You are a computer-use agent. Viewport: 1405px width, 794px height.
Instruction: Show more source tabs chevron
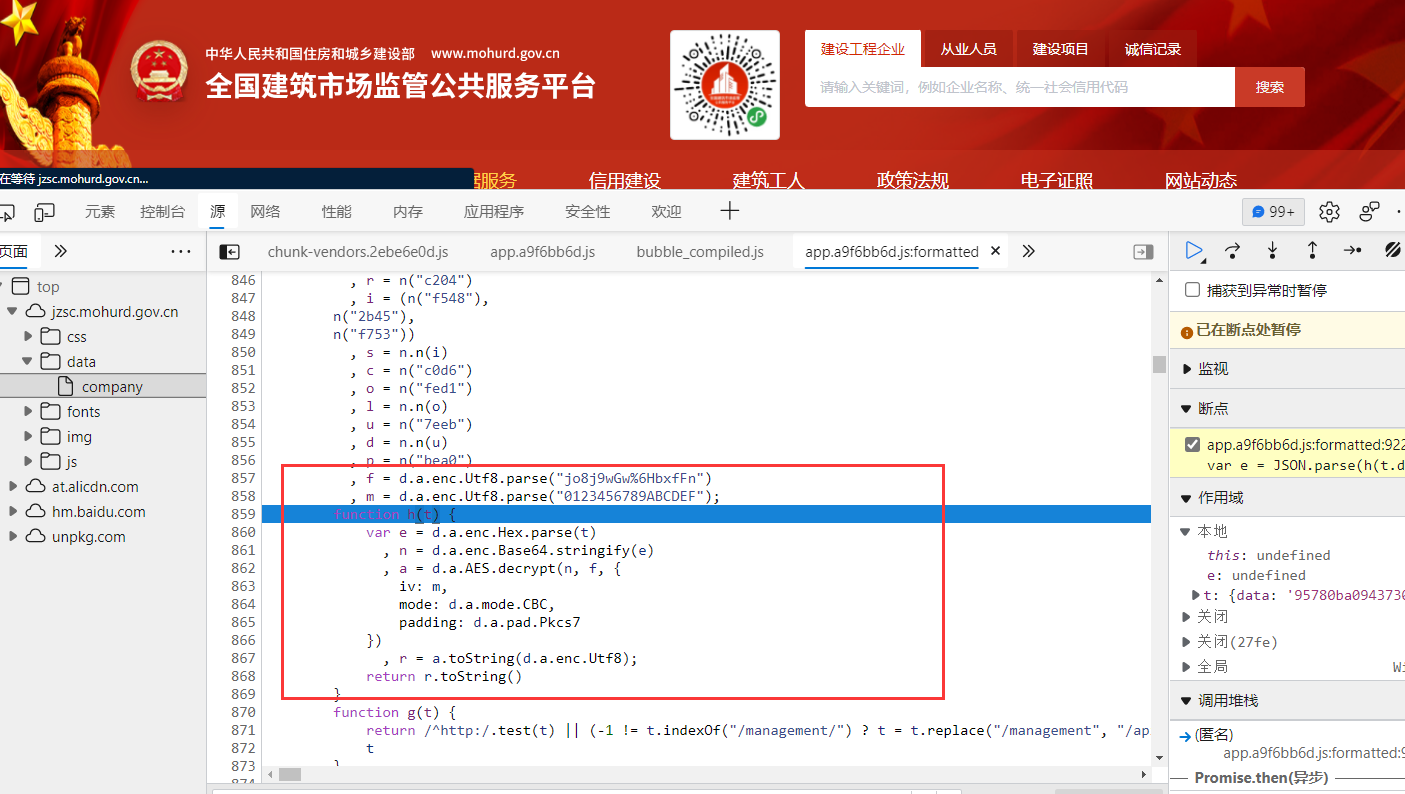click(x=1028, y=252)
